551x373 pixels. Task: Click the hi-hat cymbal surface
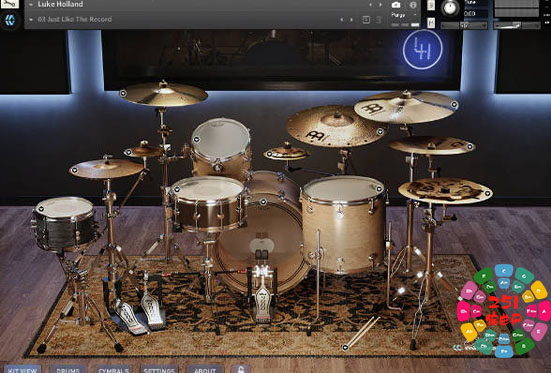click(106, 169)
